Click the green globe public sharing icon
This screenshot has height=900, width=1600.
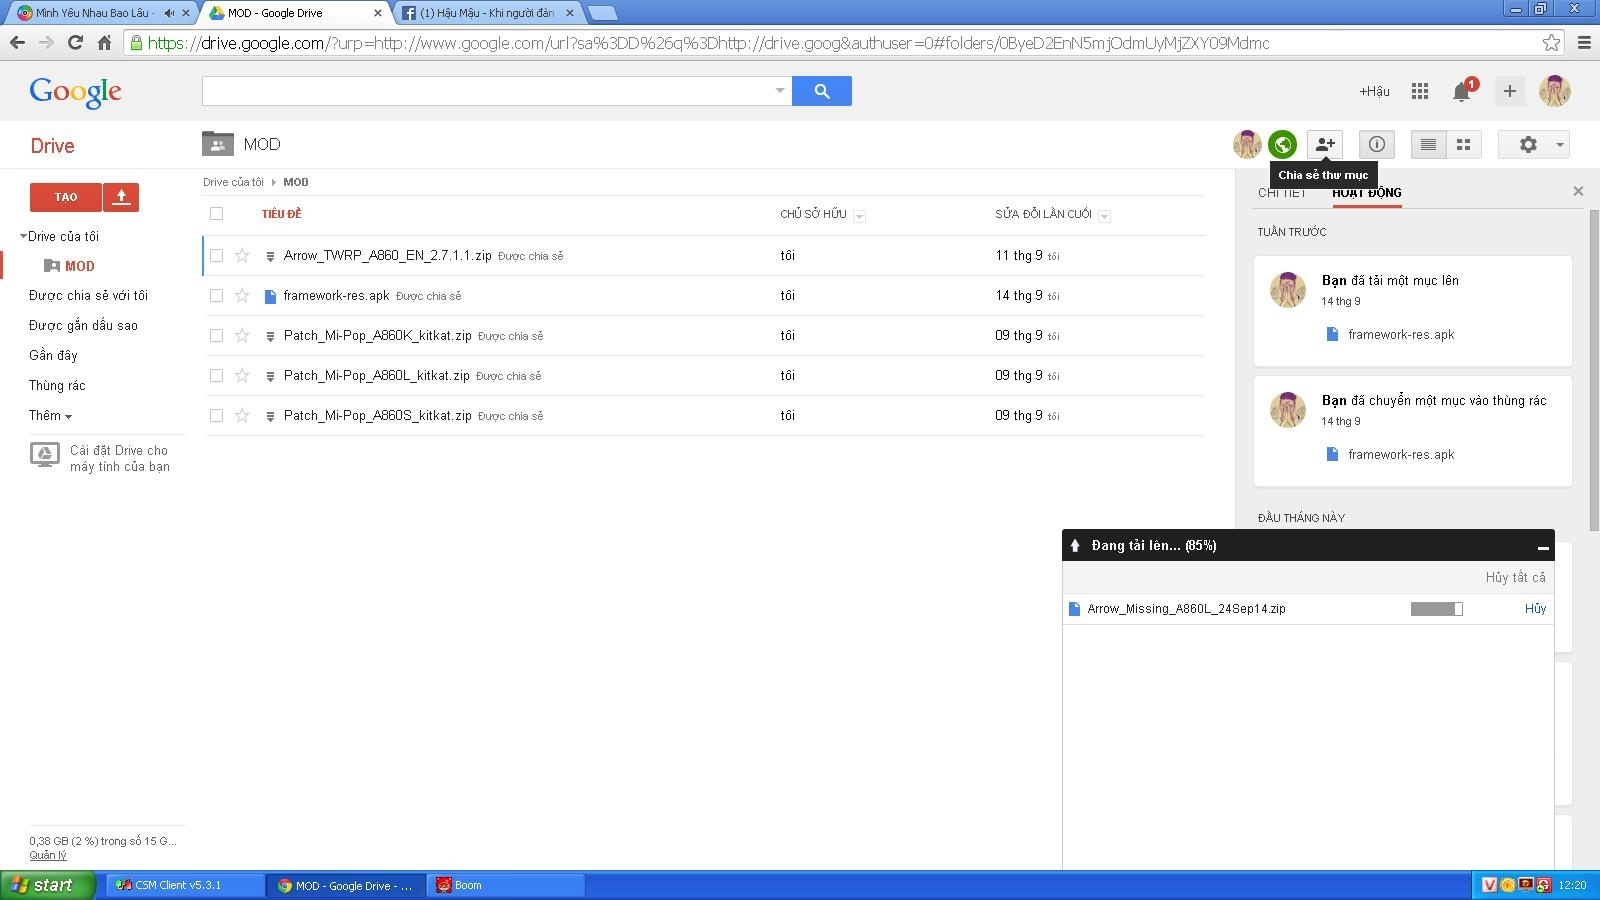pyautogui.click(x=1283, y=144)
